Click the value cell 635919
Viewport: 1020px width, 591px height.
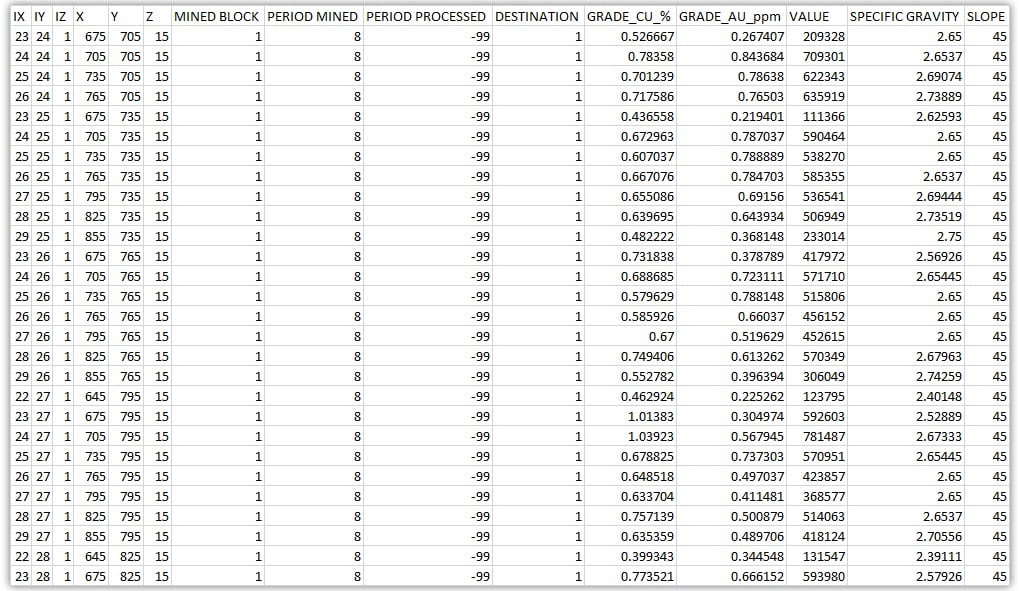(x=816, y=97)
